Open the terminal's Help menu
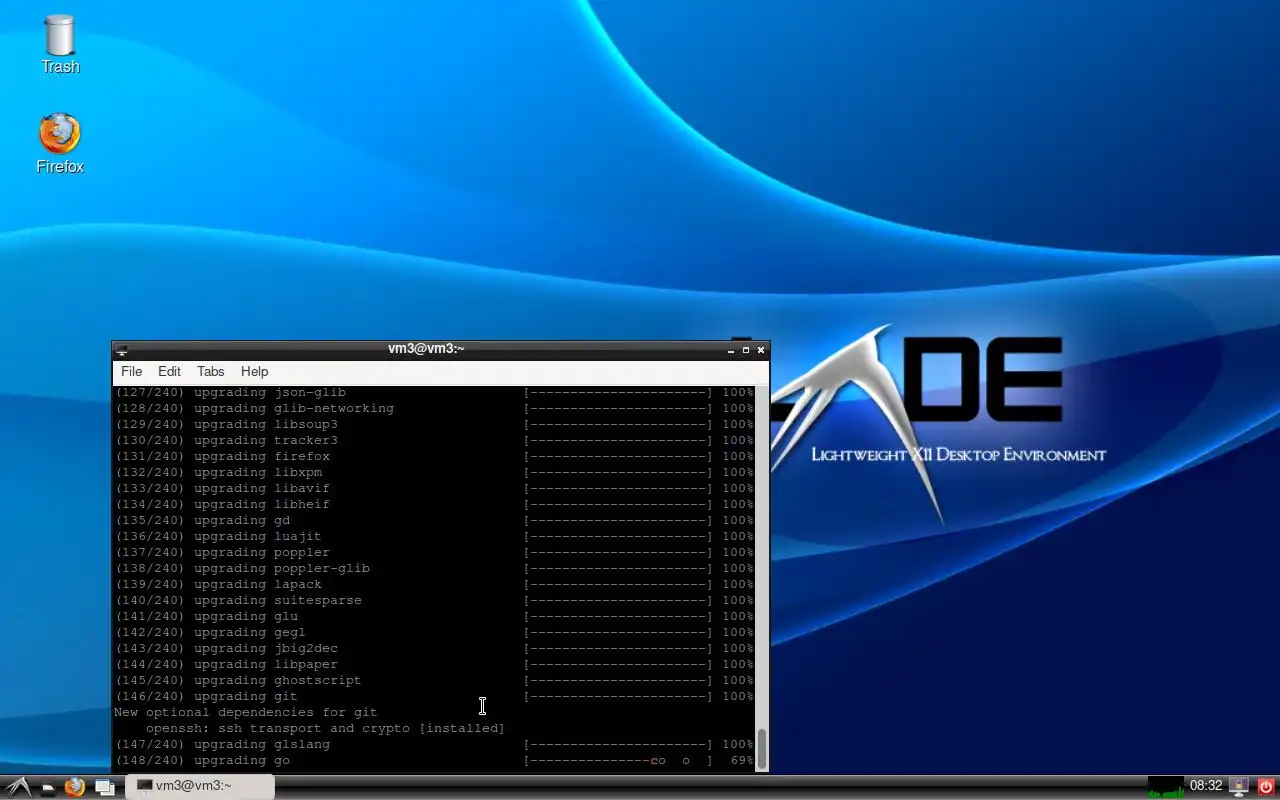 click(254, 371)
